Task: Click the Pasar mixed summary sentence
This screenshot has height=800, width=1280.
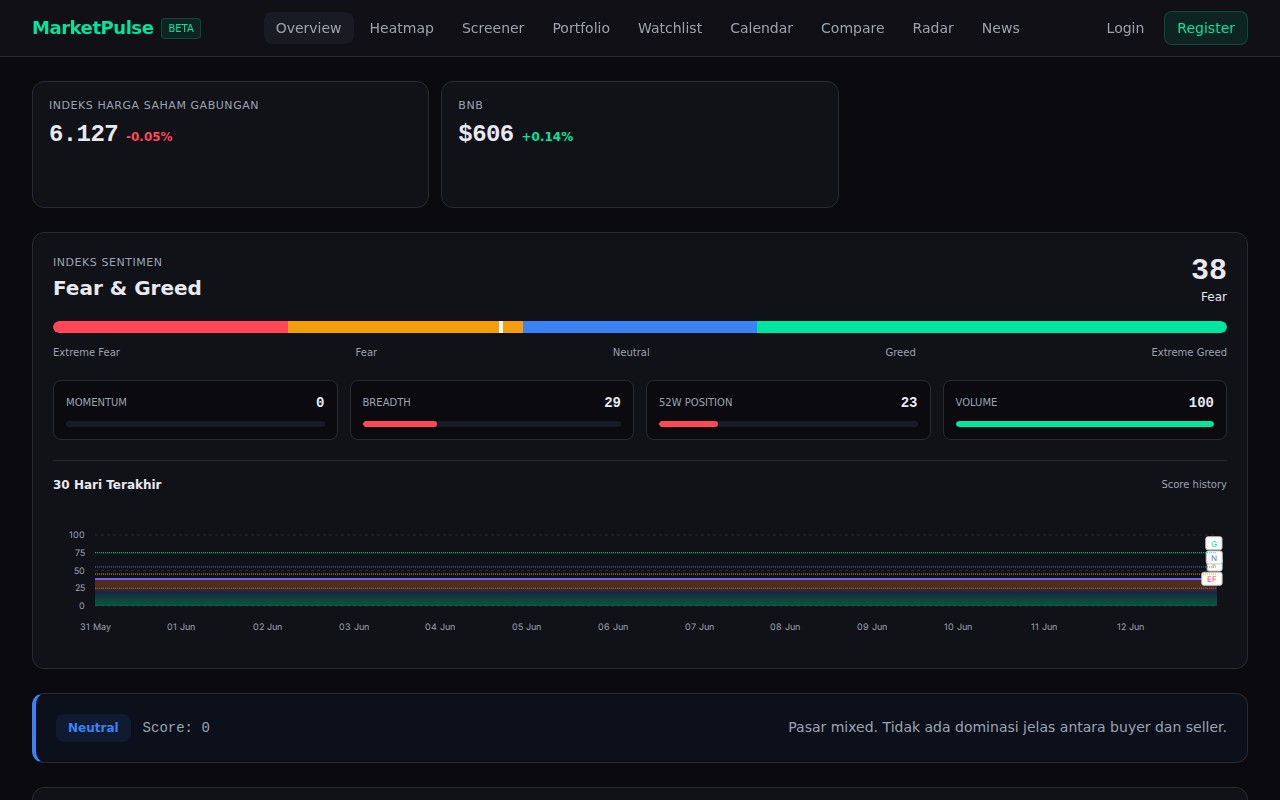Action: pos(1007,727)
